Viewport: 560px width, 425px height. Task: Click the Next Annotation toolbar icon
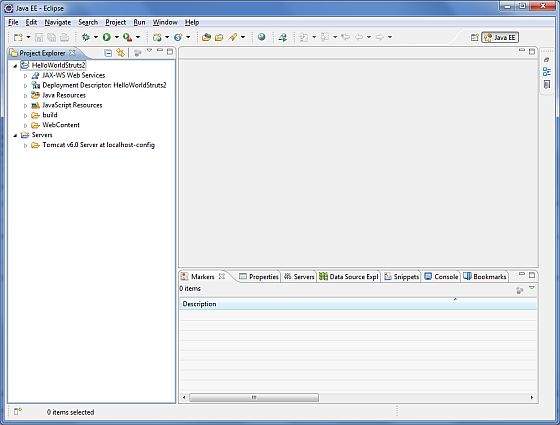coord(304,37)
